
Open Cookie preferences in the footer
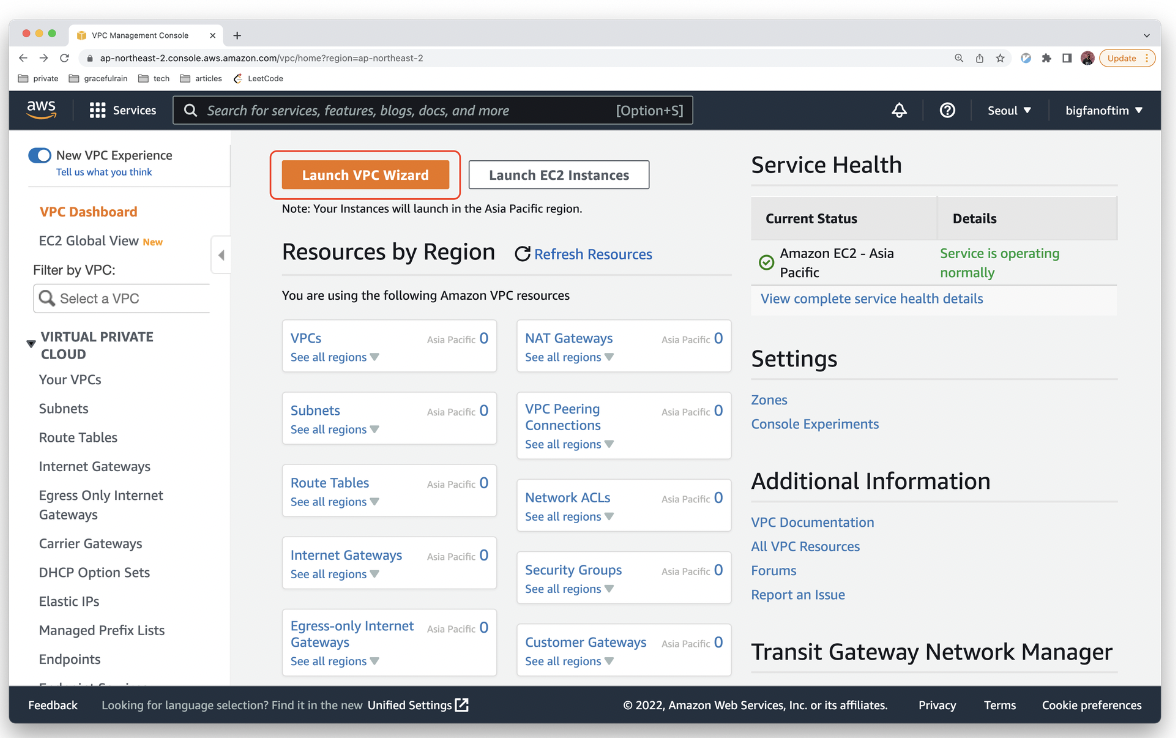(1091, 705)
